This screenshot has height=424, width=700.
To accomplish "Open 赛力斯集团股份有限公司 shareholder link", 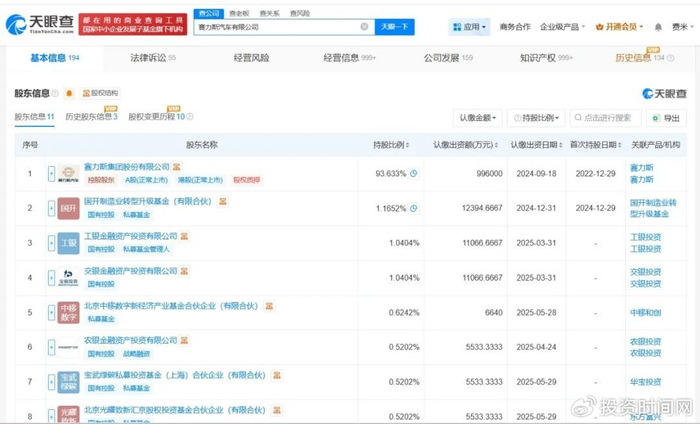I will tap(126, 166).
